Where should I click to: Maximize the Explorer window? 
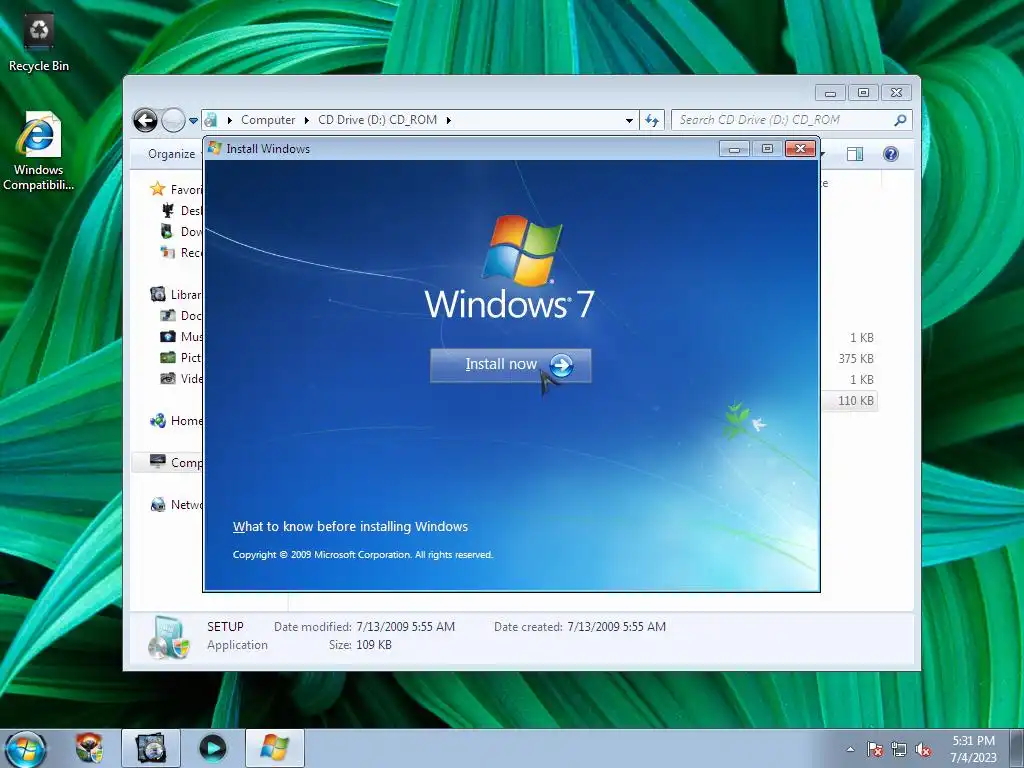click(863, 93)
